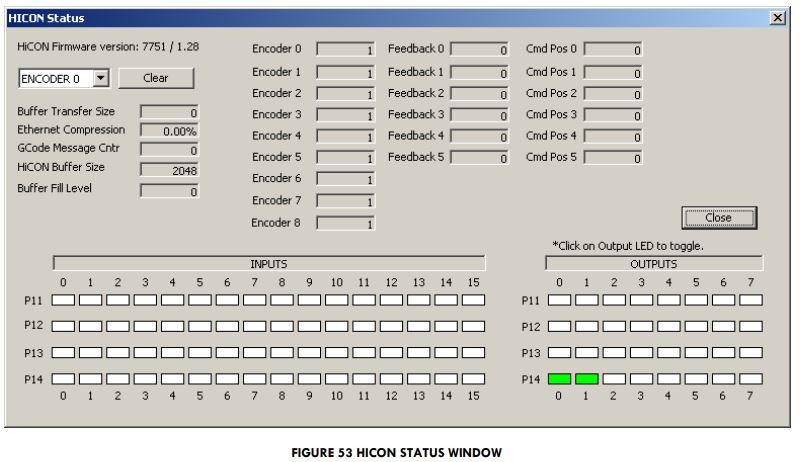800x462 pixels.
Task: Toggle output LED P11 bit 5
Action: click(x=696, y=299)
